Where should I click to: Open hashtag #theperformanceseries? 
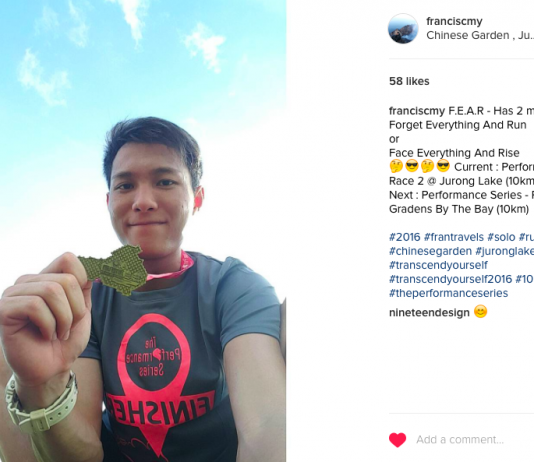coord(449,293)
